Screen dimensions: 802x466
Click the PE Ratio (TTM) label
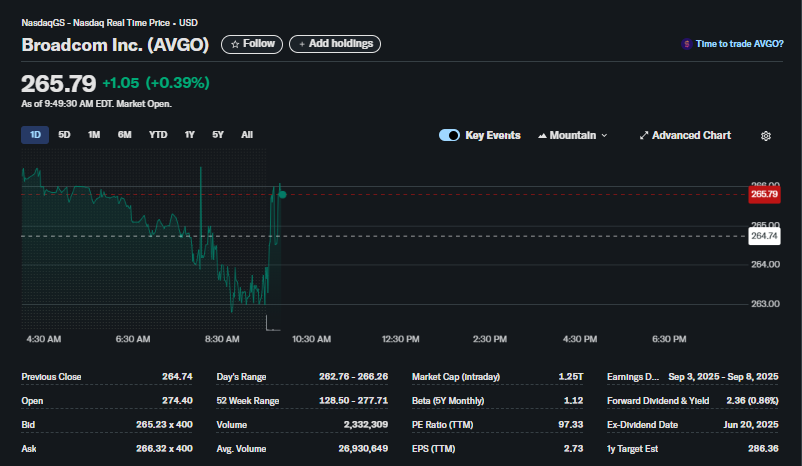442,425
